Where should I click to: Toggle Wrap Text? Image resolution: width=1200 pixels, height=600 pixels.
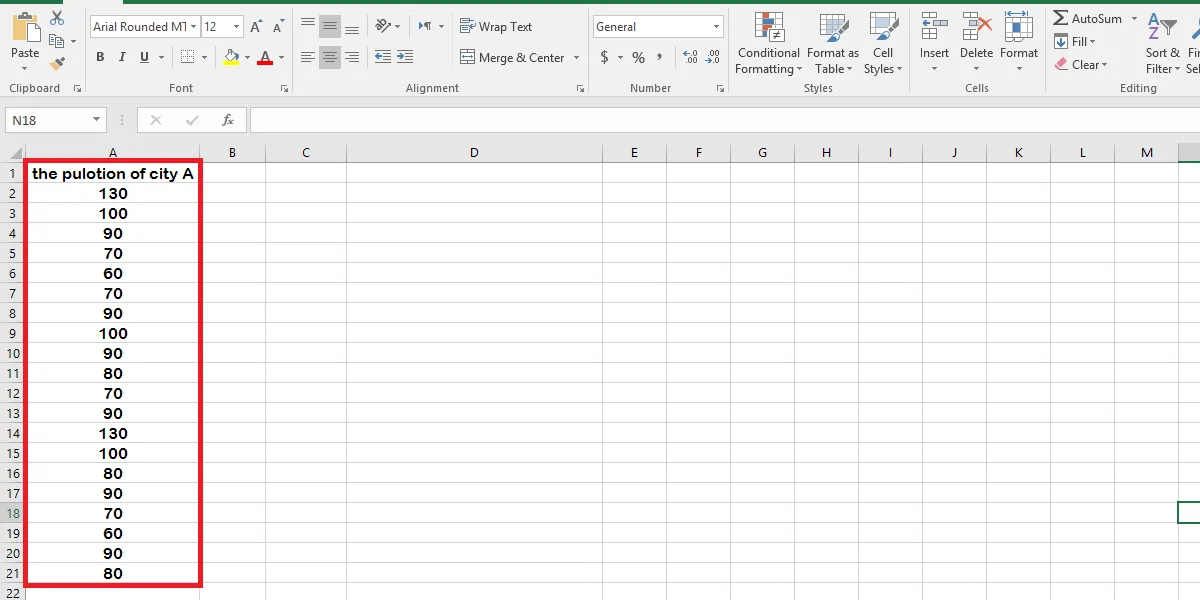coord(496,27)
